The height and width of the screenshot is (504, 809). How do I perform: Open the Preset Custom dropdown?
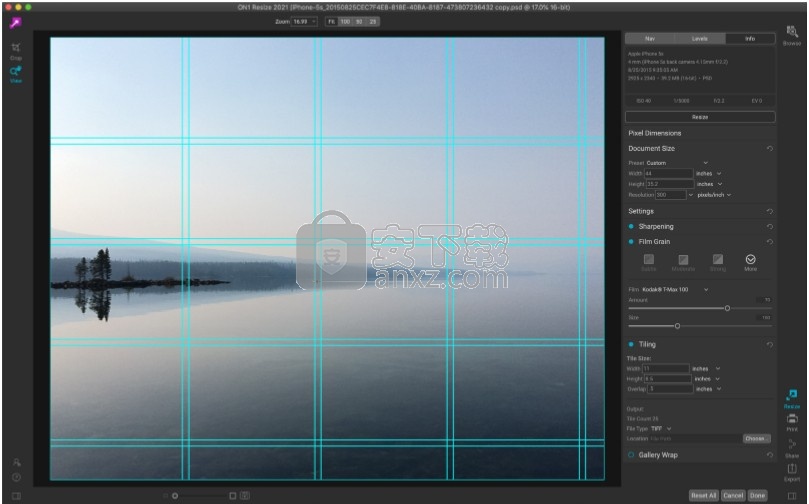coord(677,163)
